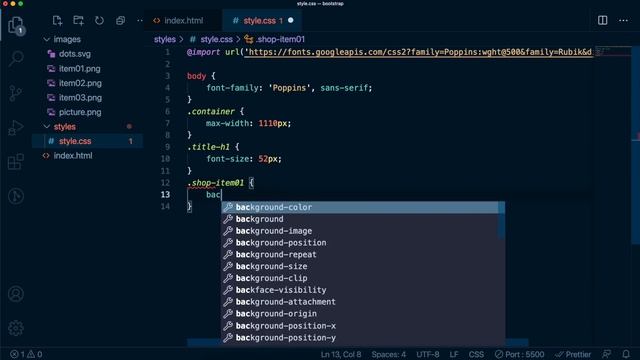The image size is (640, 360).
Task: Click line number 12 in gutter
Action: click(x=165, y=182)
